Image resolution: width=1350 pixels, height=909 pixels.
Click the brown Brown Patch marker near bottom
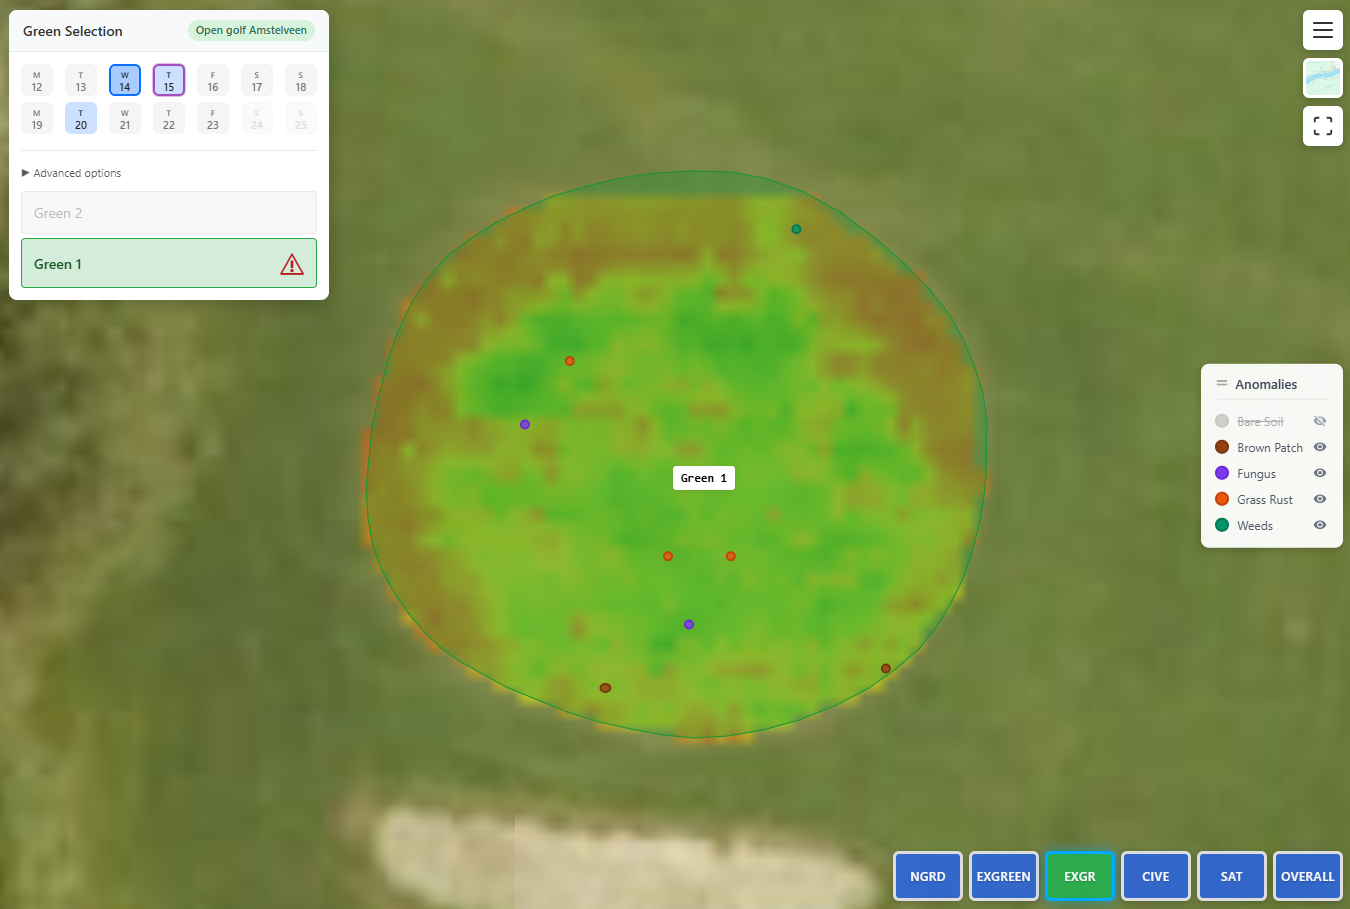(605, 687)
